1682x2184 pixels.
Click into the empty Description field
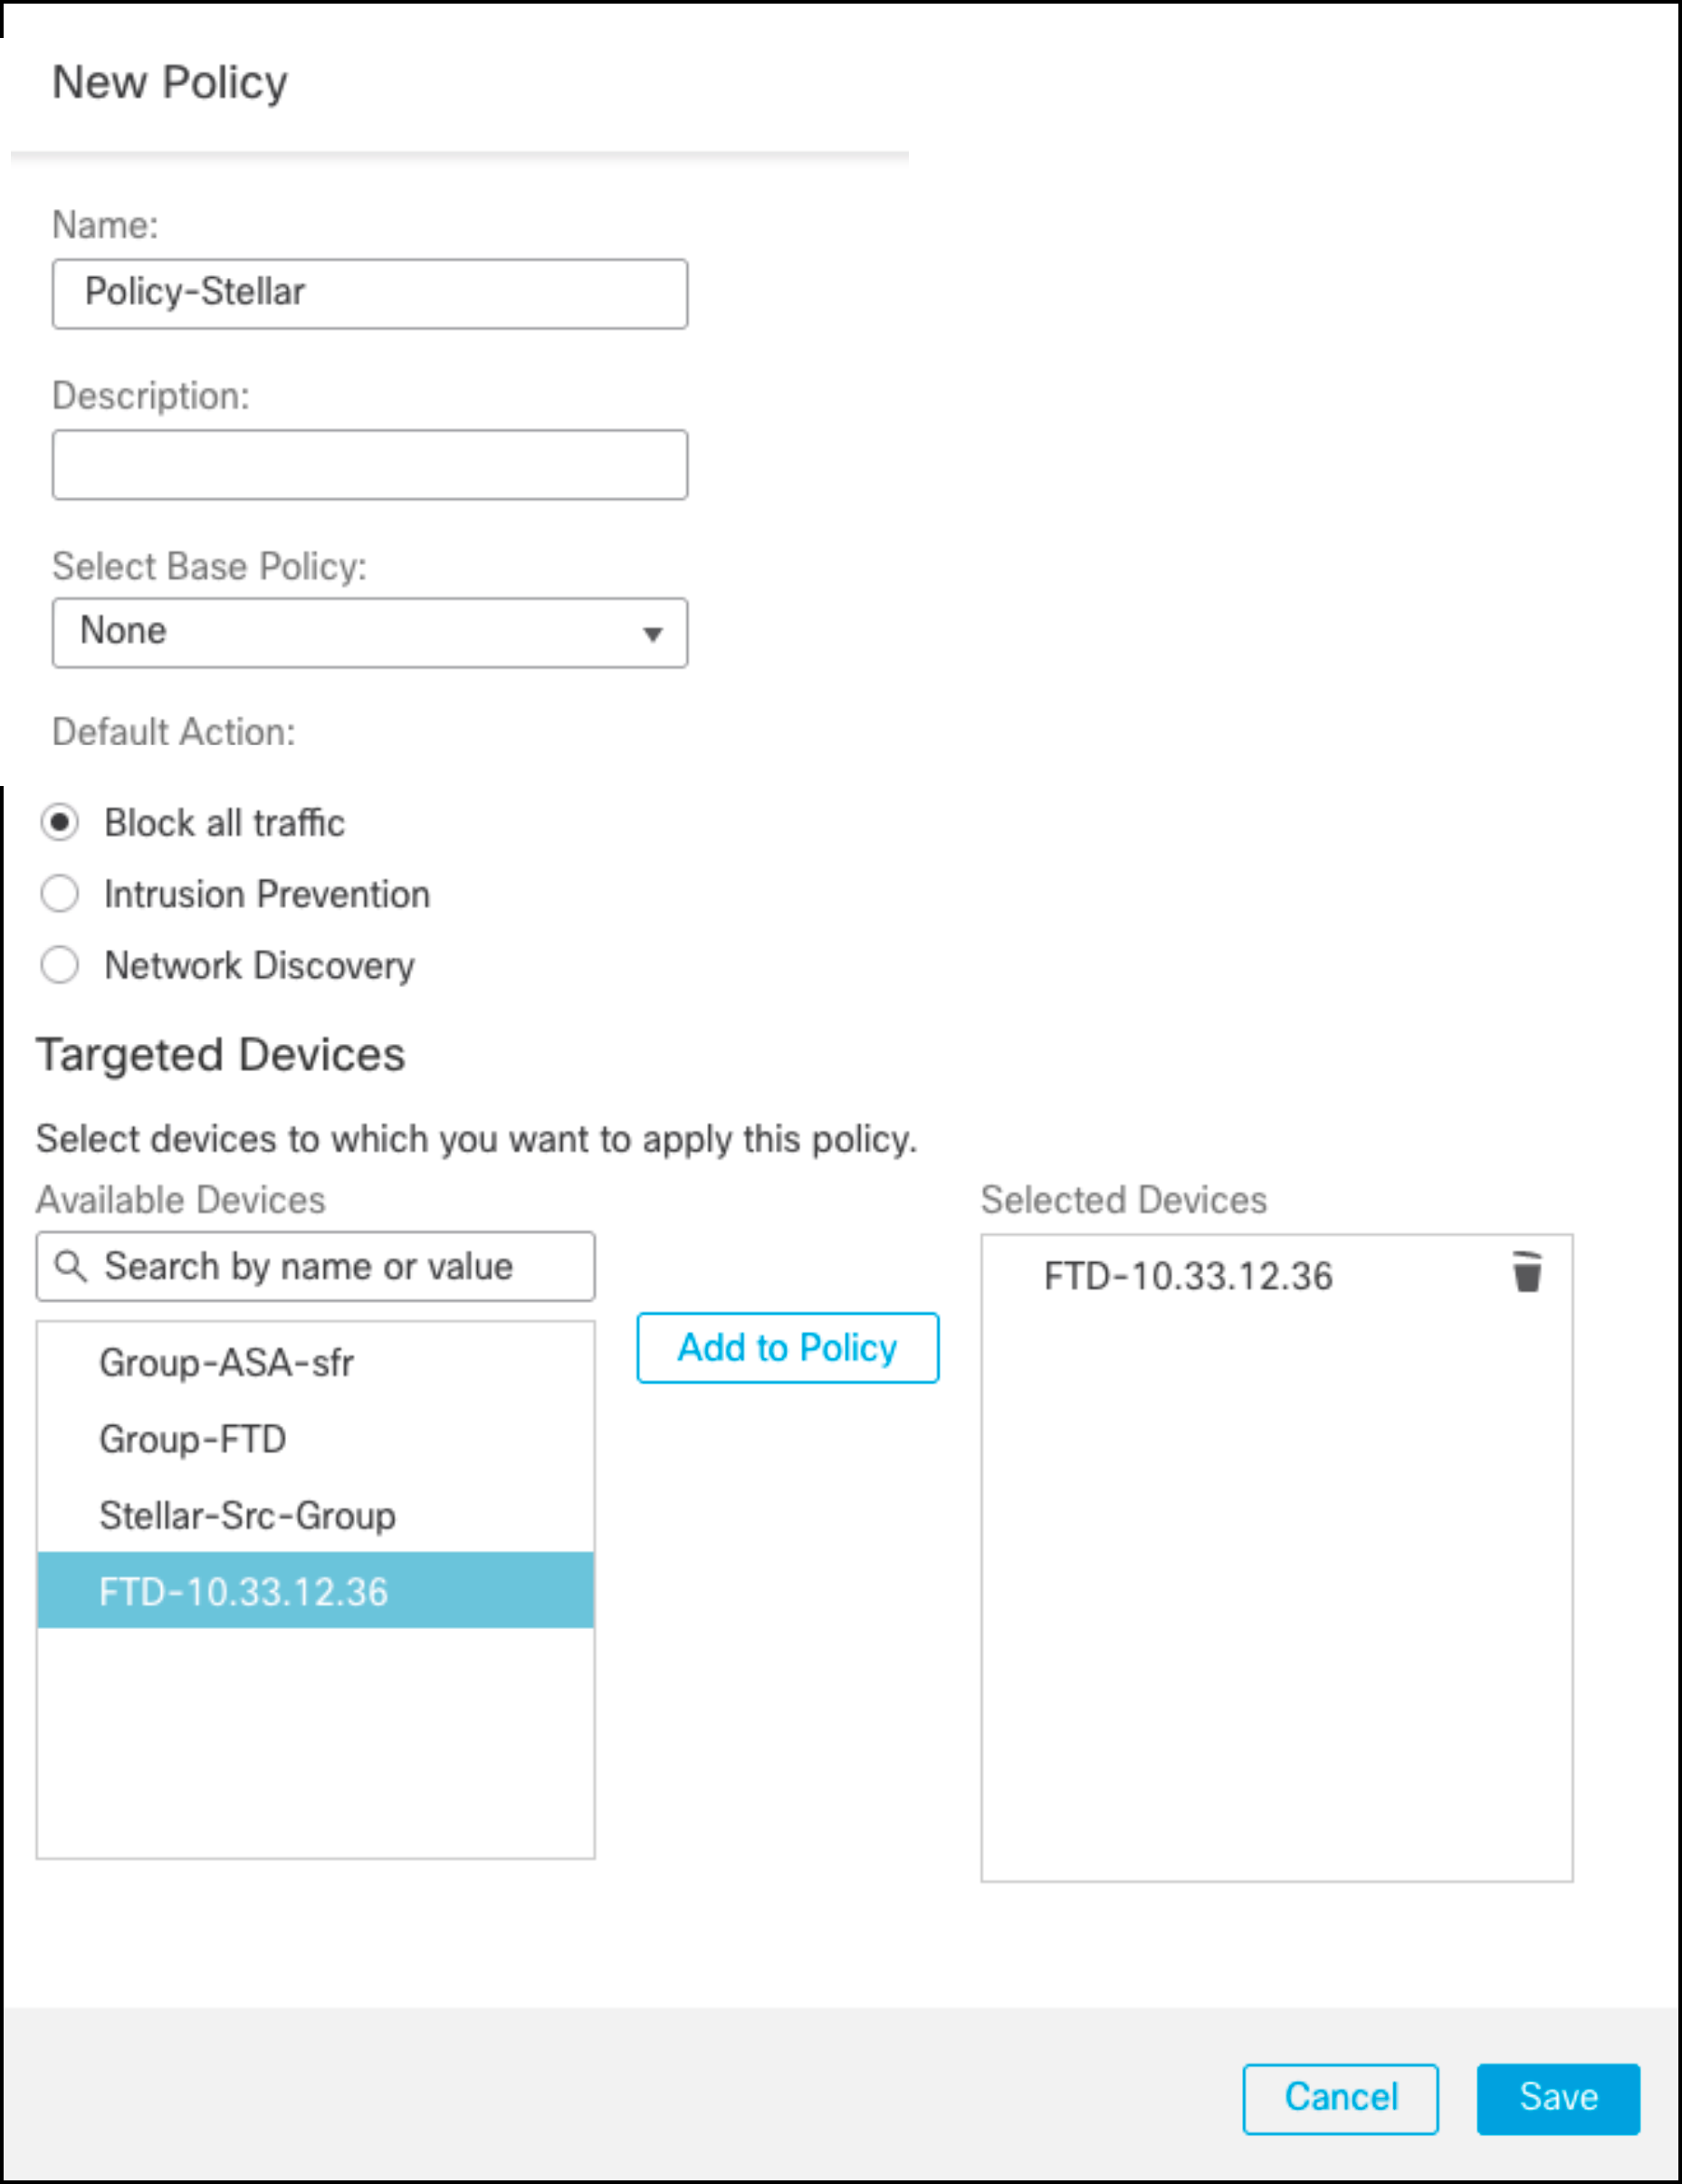368,464
